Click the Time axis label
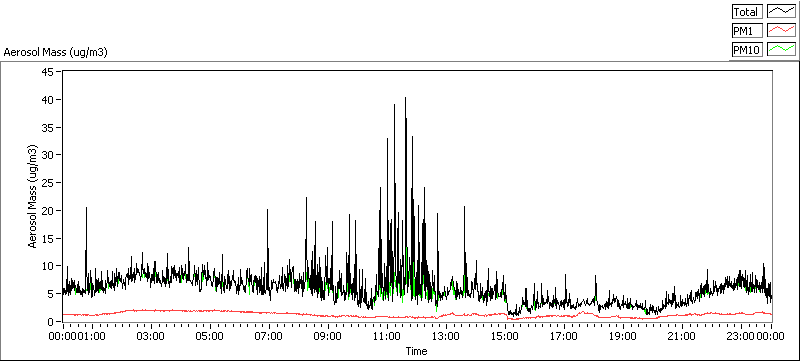This screenshot has width=800, height=361. pos(416,351)
